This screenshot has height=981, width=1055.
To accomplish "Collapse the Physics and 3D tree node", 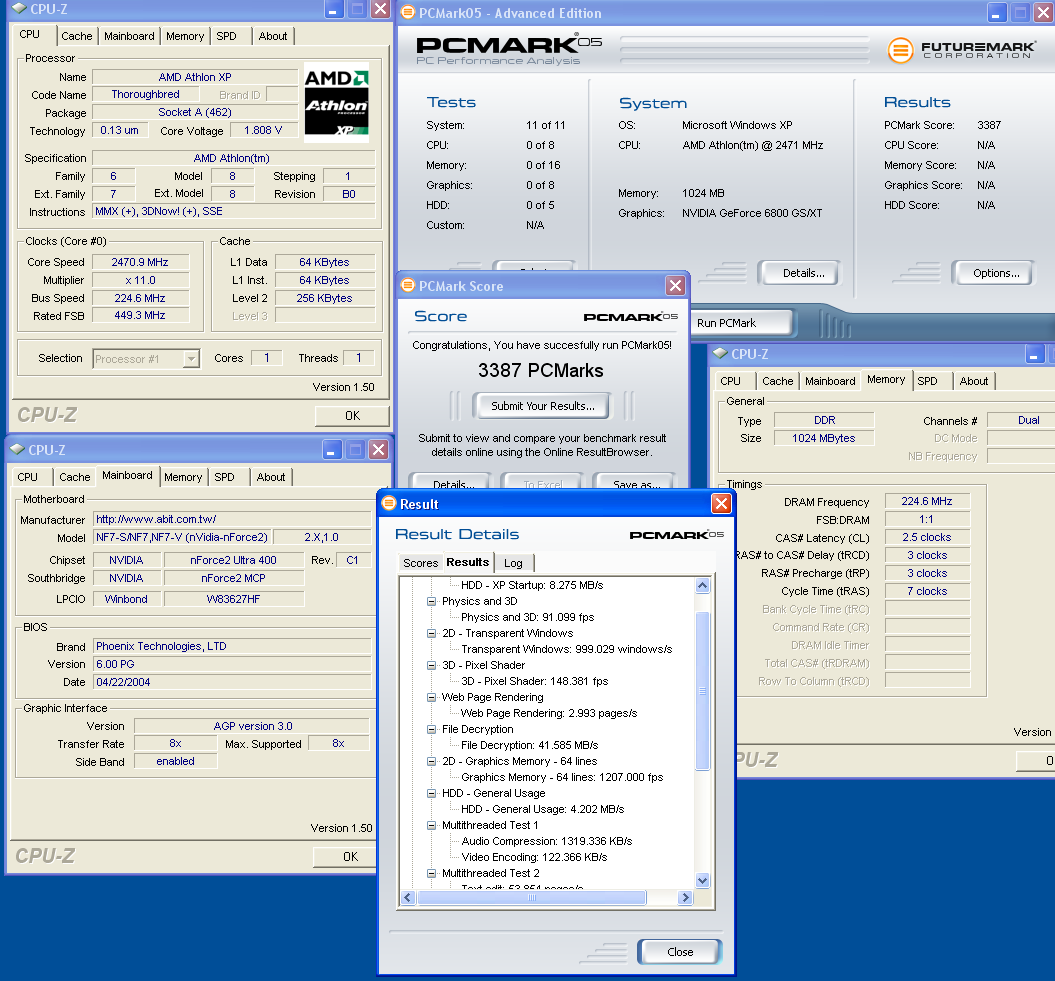I will pyautogui.click(x=431, y=602).
